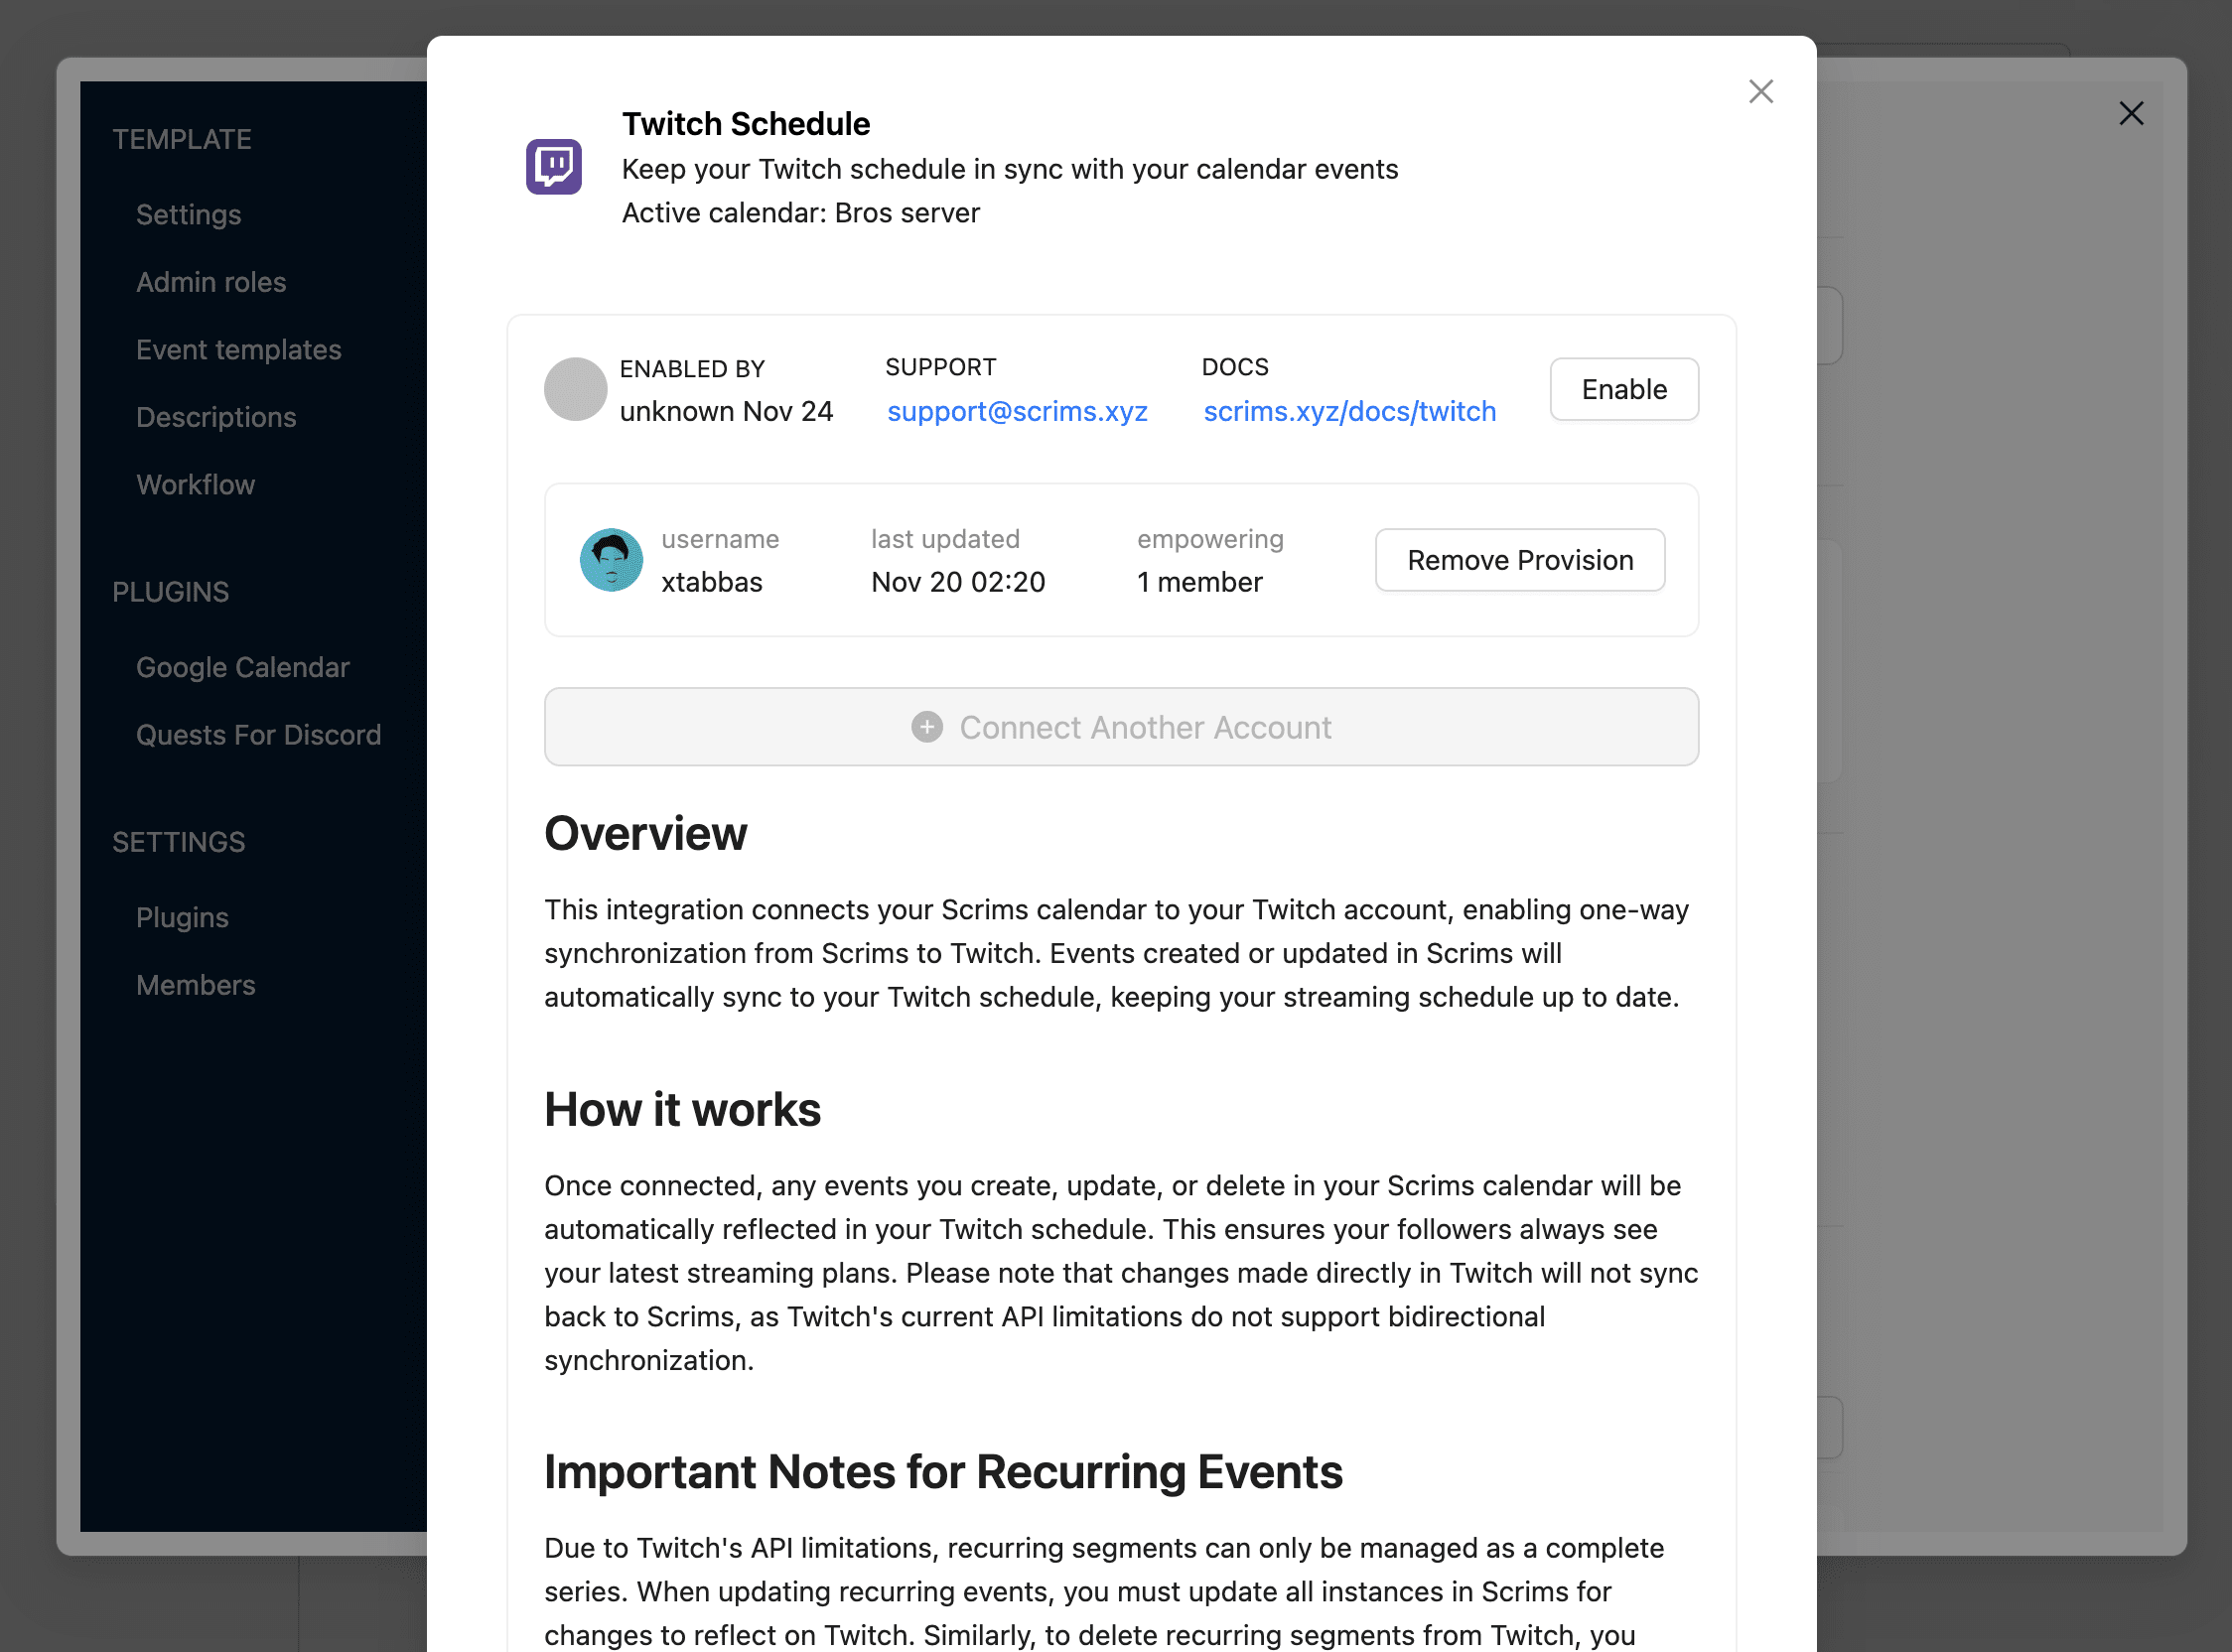2232x1652 pixels.
Task: Click the plus icon on Connect Another Account
Action: pos(927,727)
